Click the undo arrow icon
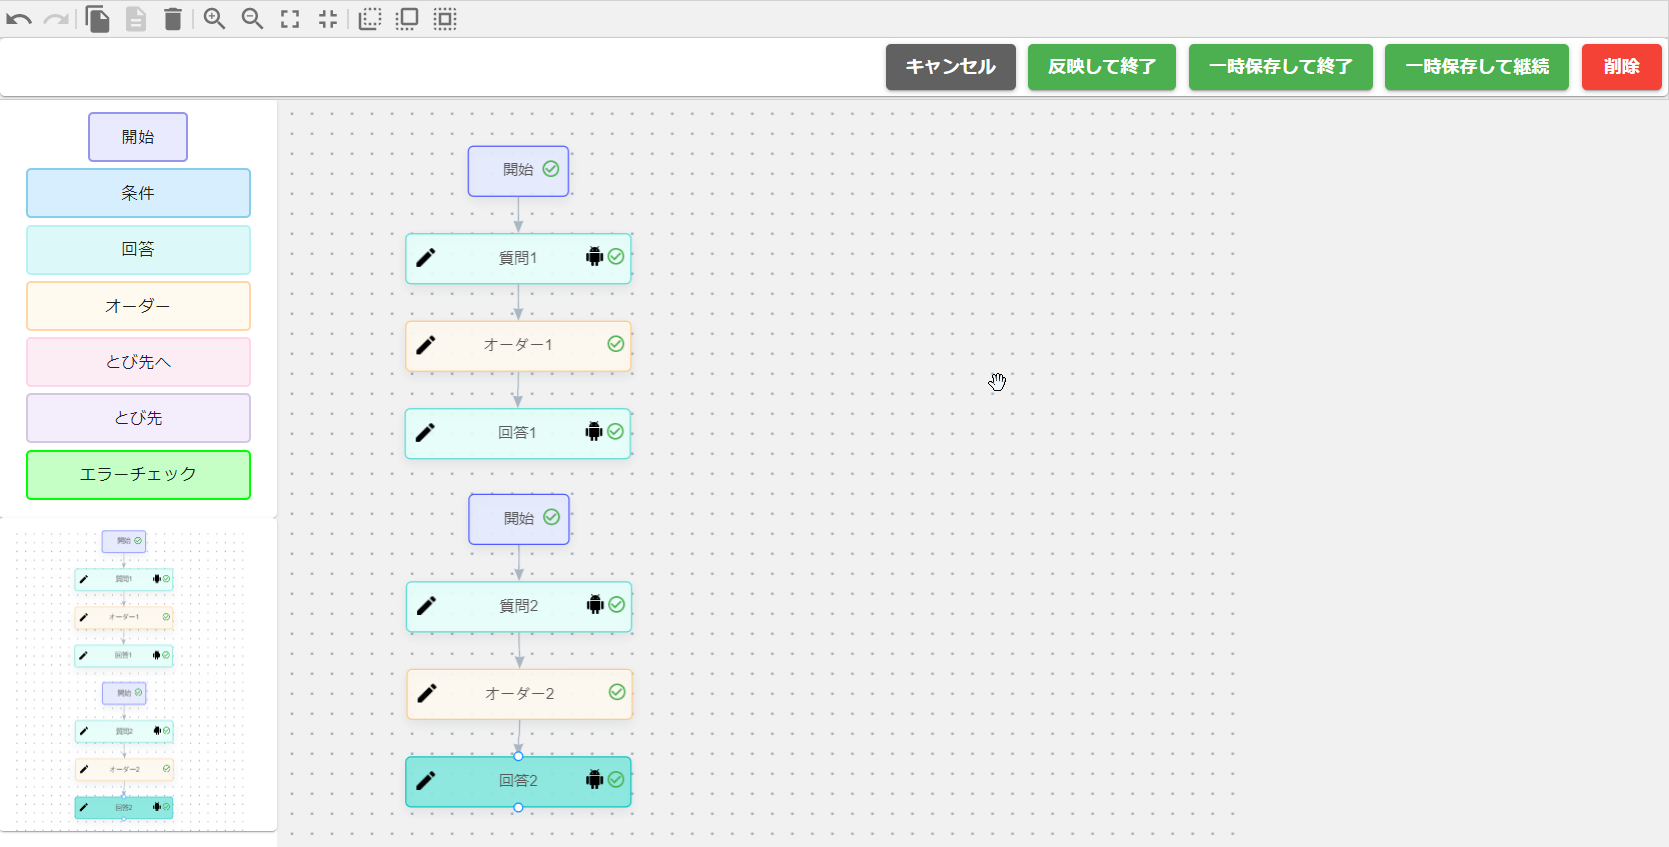 (x=19, y=19)
